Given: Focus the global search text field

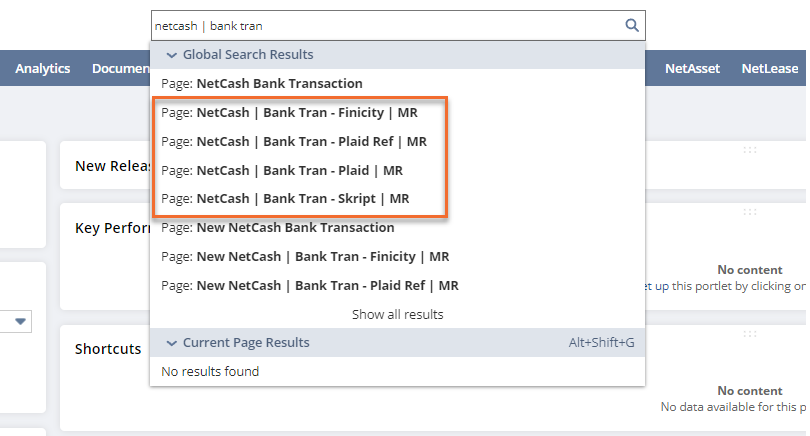Looking at the screenshot, I should pos(387,26).
